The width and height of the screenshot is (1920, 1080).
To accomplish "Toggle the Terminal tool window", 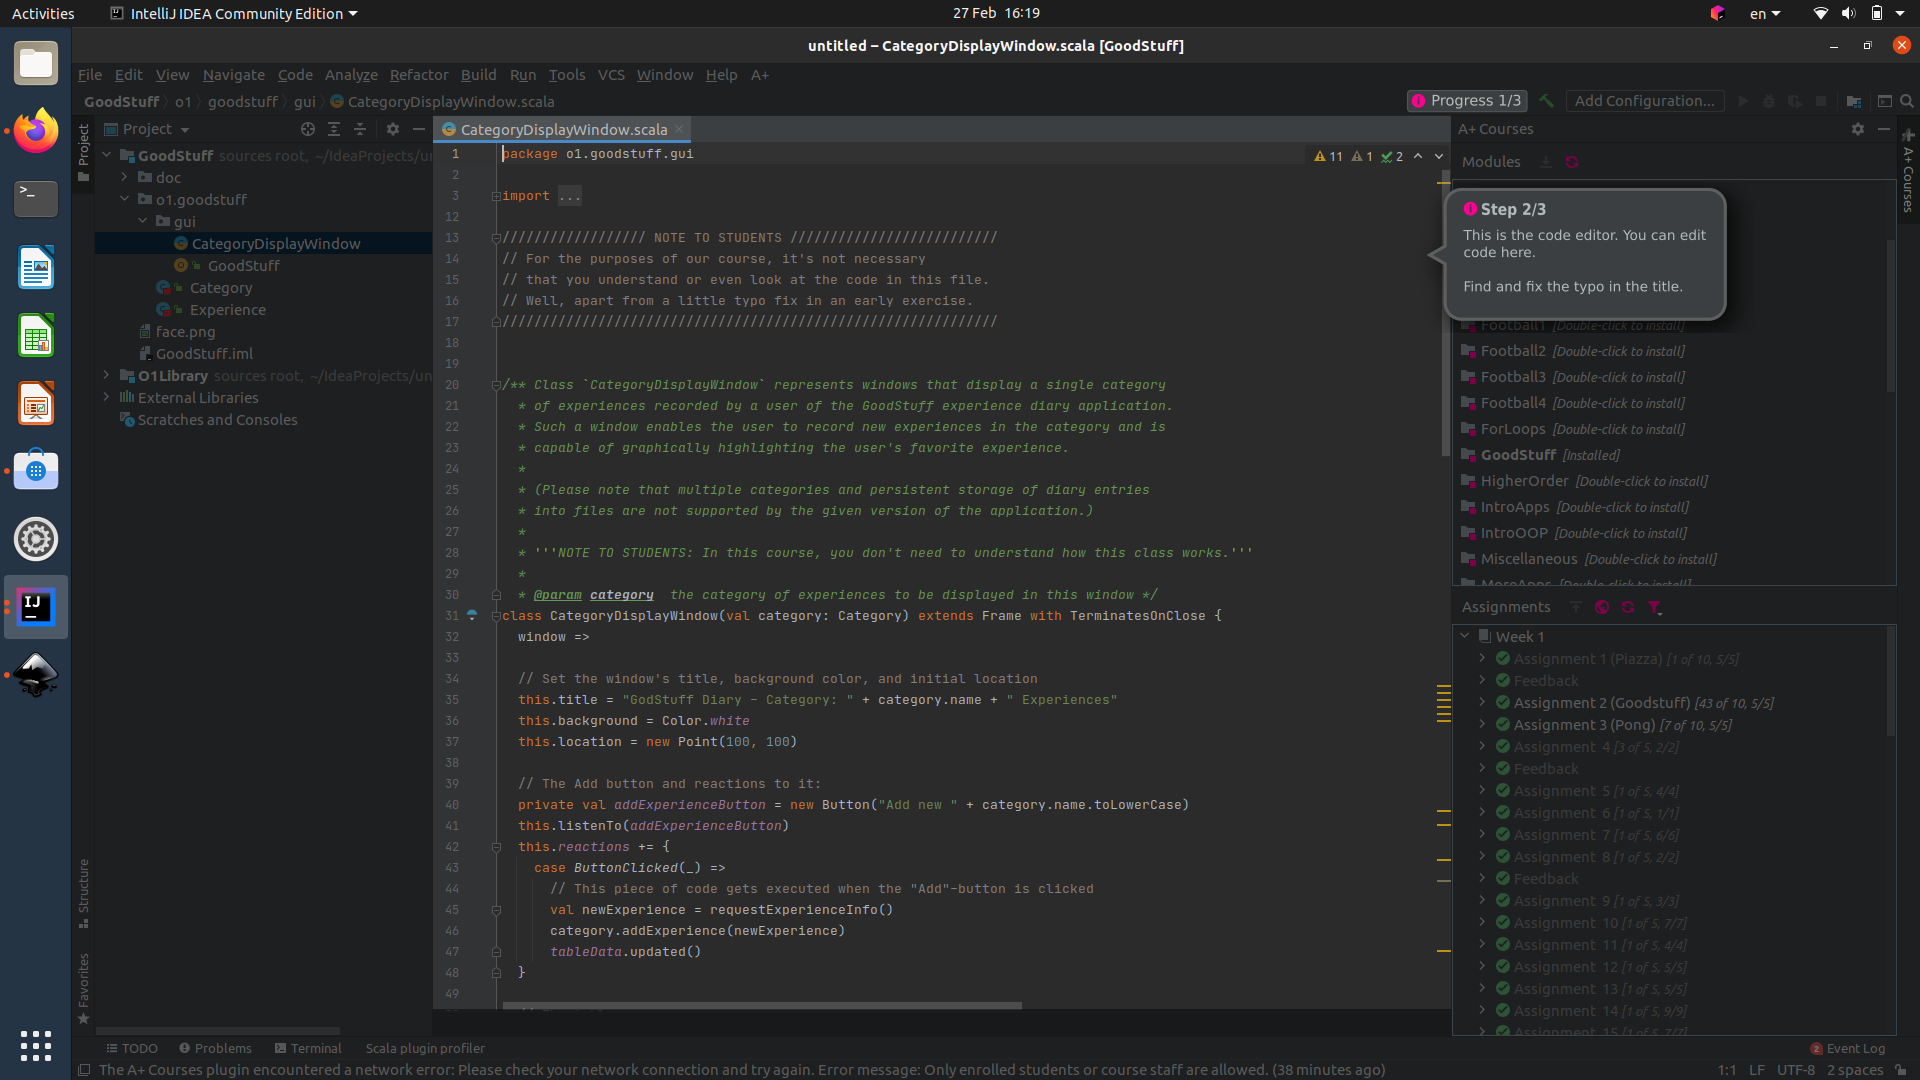I will pyautogui.click(x=308, y=1048).
